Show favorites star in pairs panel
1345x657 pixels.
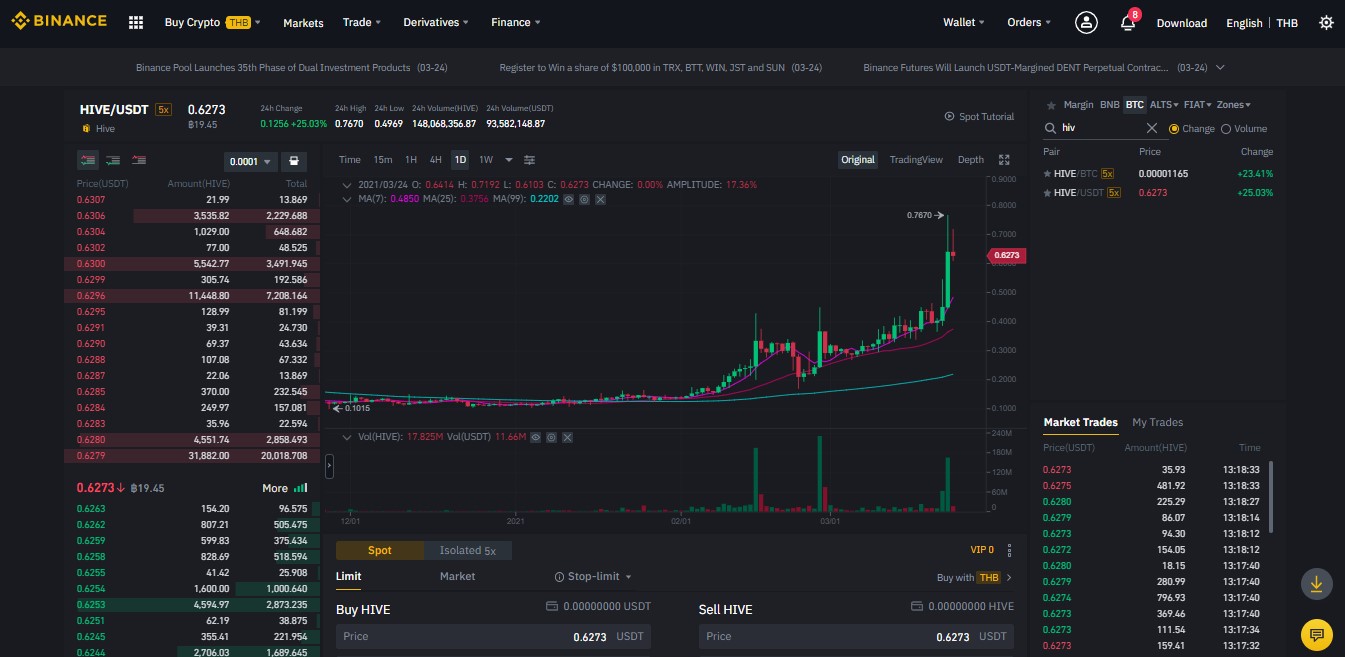pos(1050,105)
